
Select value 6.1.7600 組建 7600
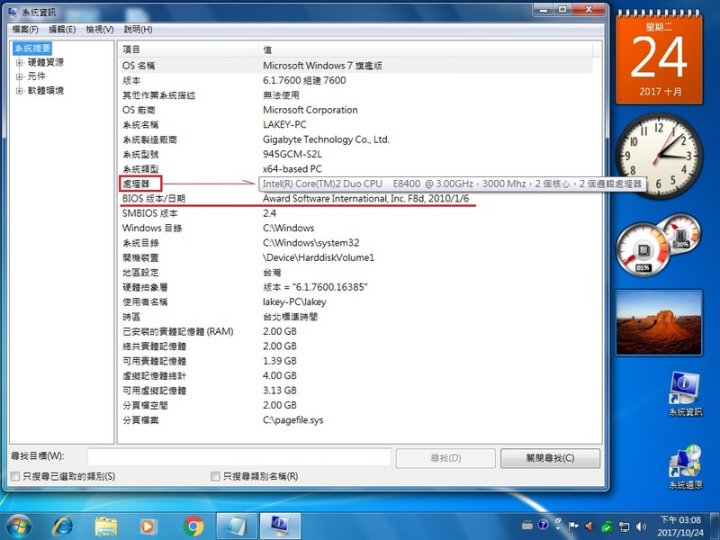point(304,80)
